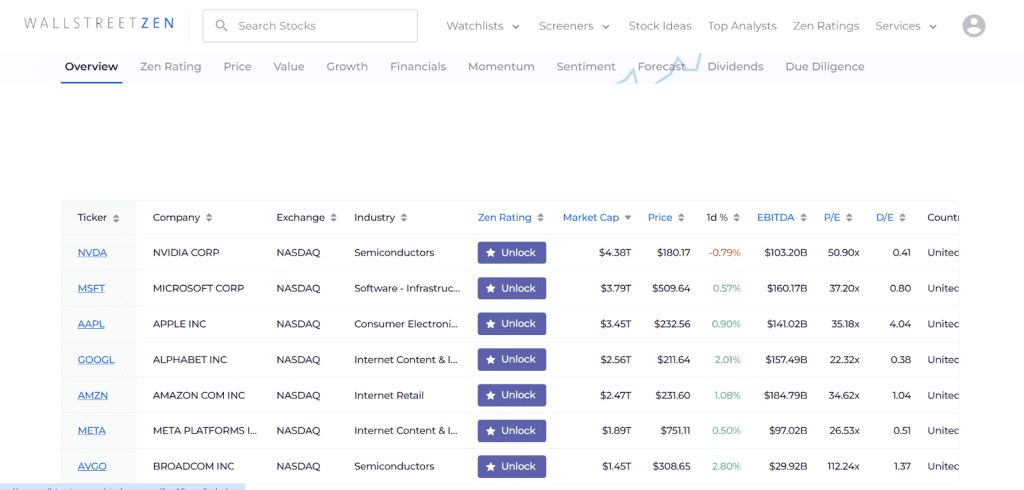Switch to the Momentum tab
The height and width of the screenshot is (490, 1024).
pyautogui.click(x=501, y=67)
